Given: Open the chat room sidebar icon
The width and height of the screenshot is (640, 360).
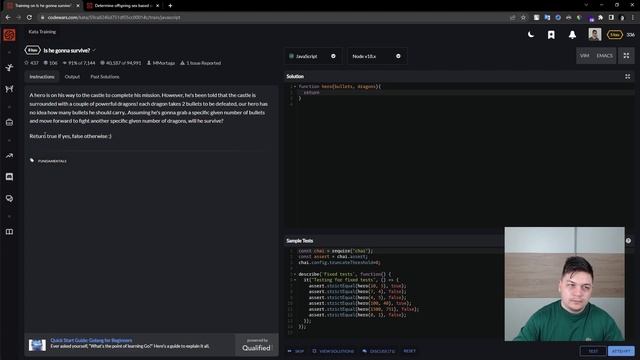Looking at the screenshot, I should 9,177.
